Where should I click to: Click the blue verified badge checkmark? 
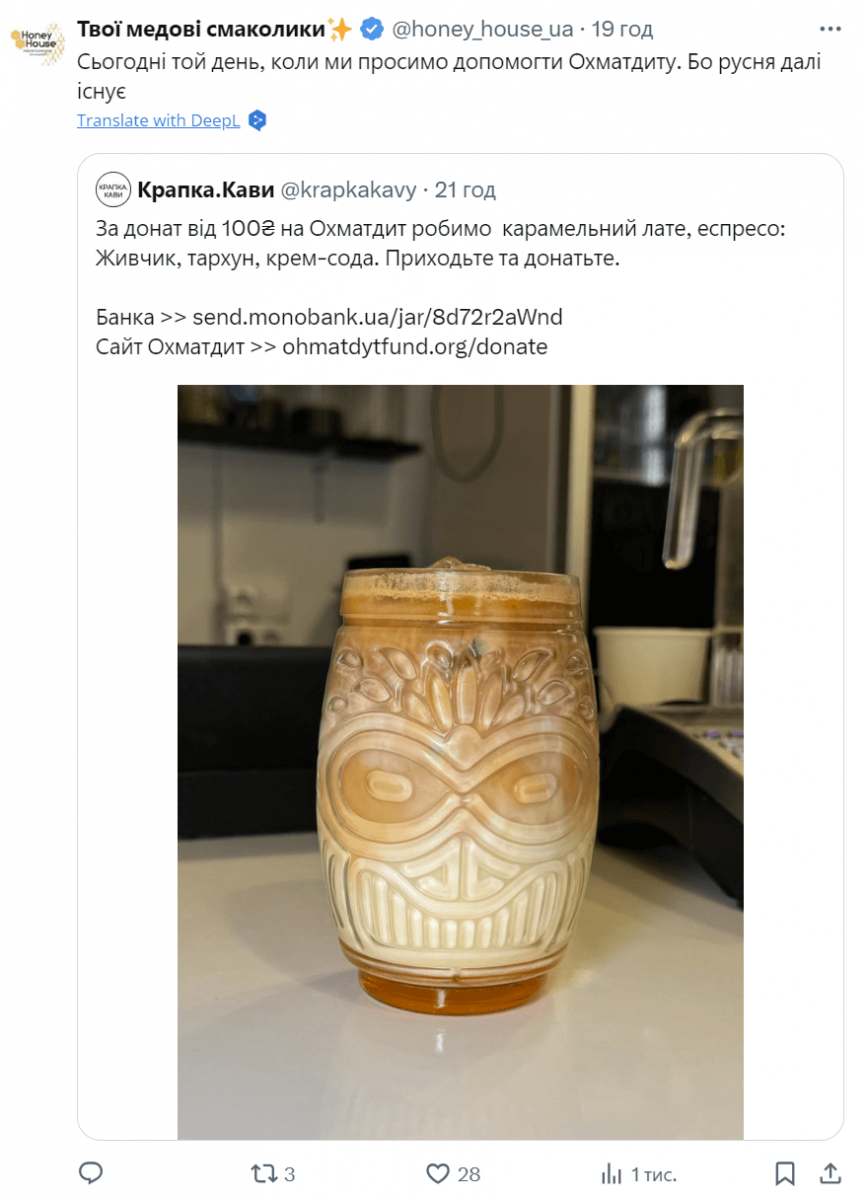371,30
